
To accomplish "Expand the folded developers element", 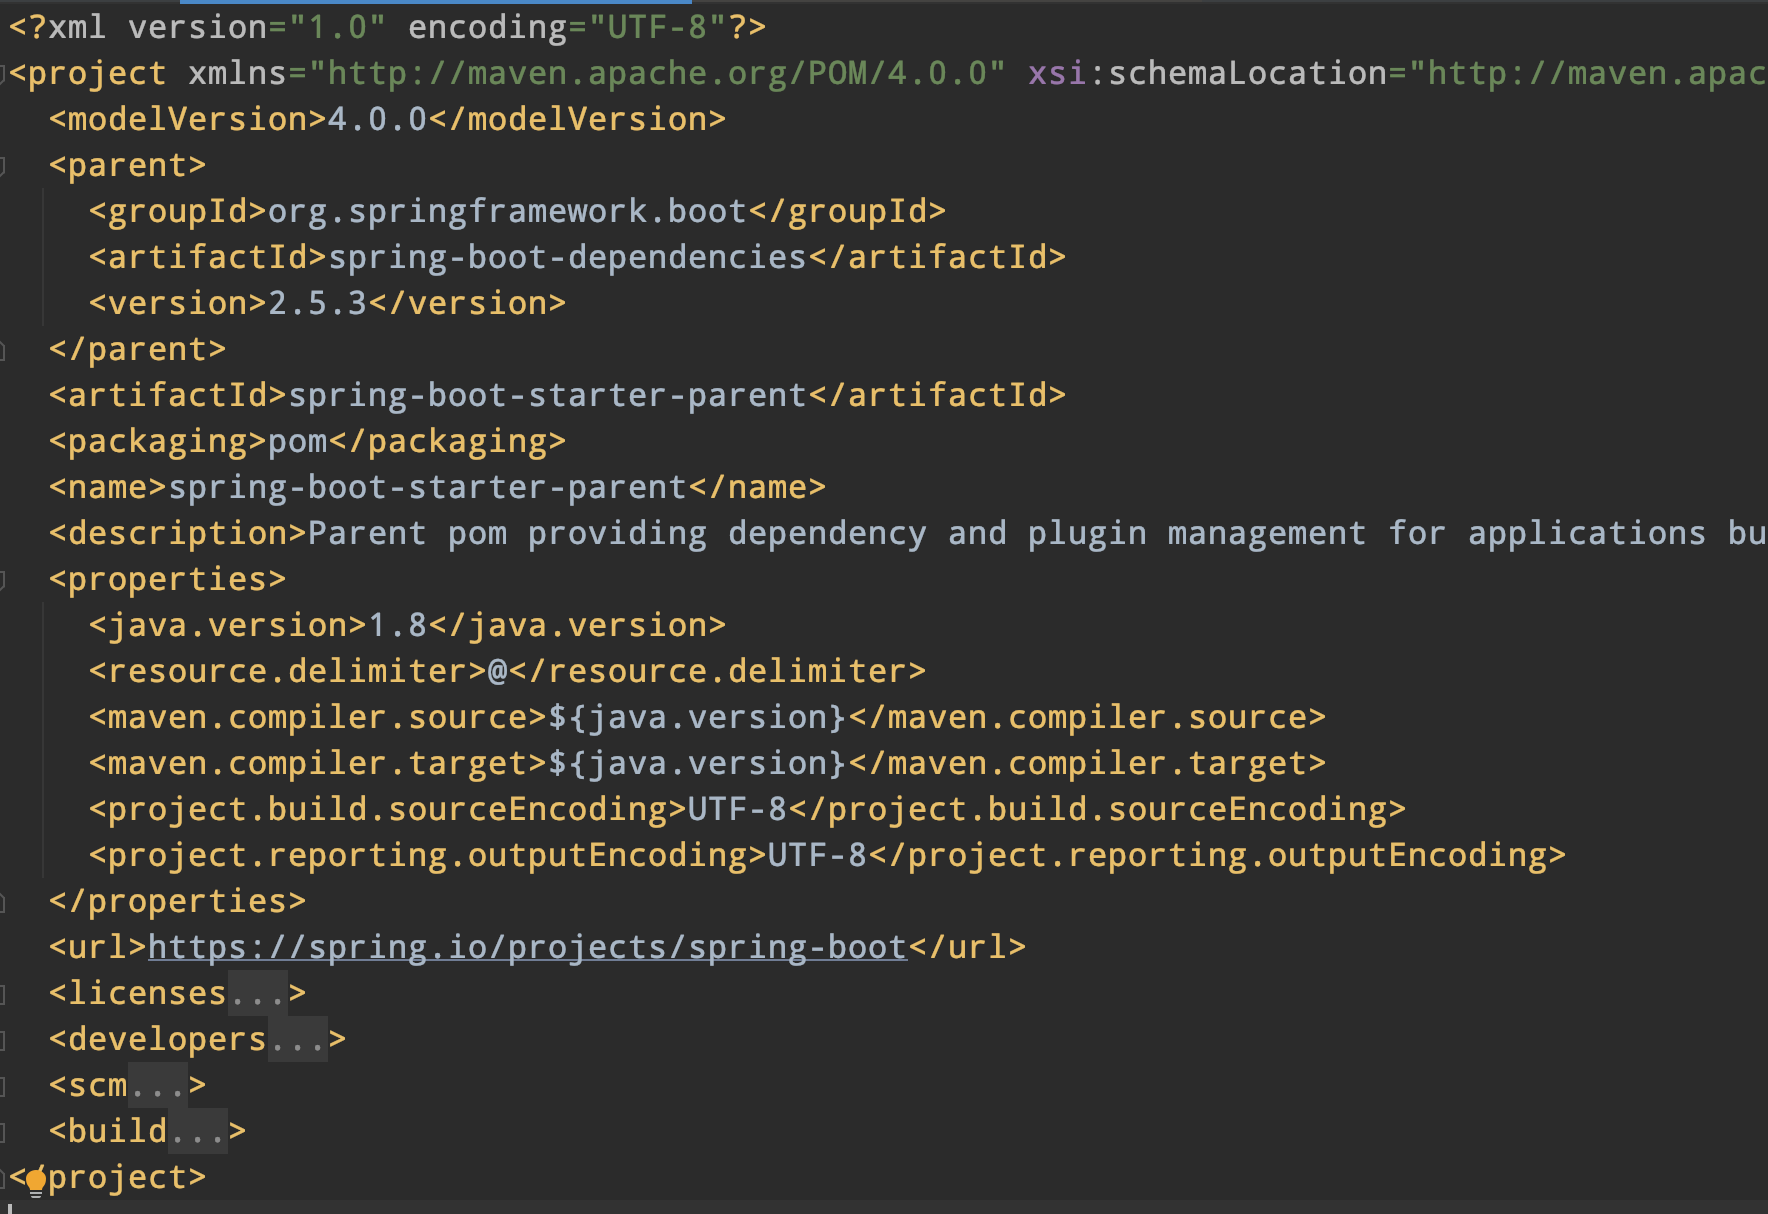I will 3,1040.
